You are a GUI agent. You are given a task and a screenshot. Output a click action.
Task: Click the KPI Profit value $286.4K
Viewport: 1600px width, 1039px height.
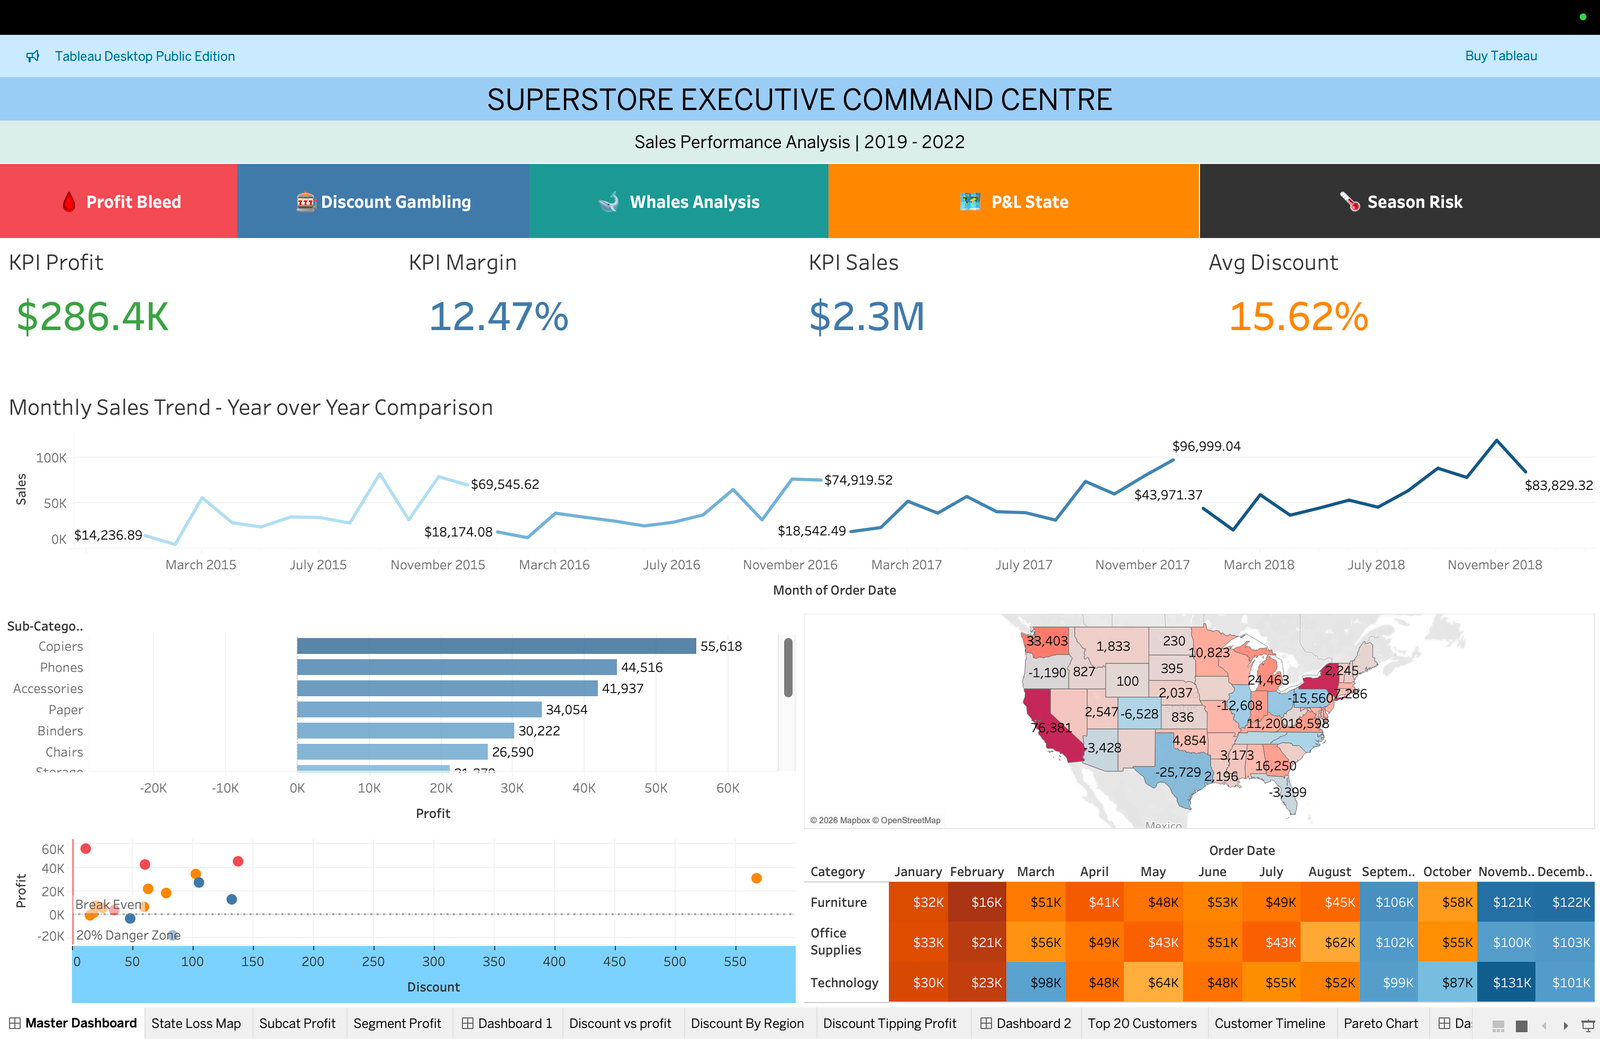click(x=92, y=316)
